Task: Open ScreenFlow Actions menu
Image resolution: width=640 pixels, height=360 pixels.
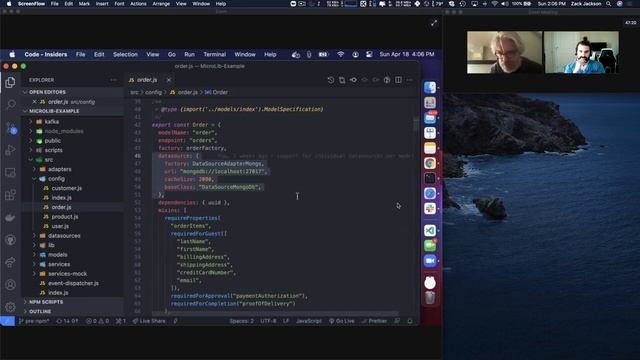Action: tap(138, 4)
